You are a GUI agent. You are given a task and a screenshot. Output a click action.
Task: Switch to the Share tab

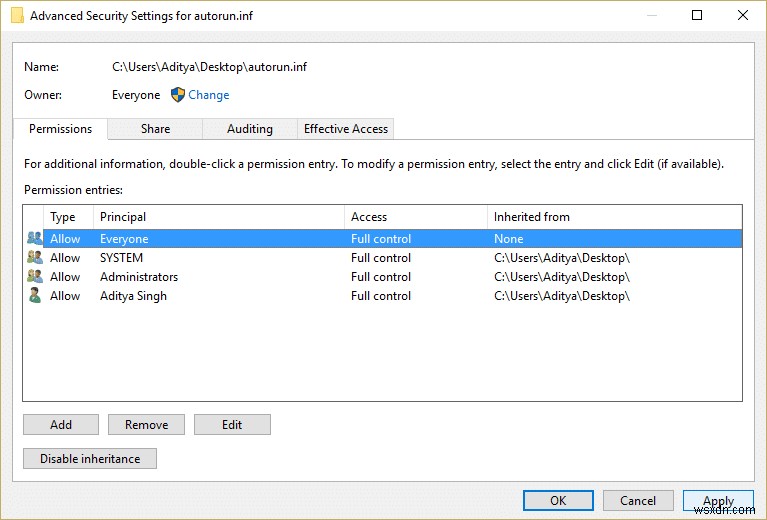(155, 129)
